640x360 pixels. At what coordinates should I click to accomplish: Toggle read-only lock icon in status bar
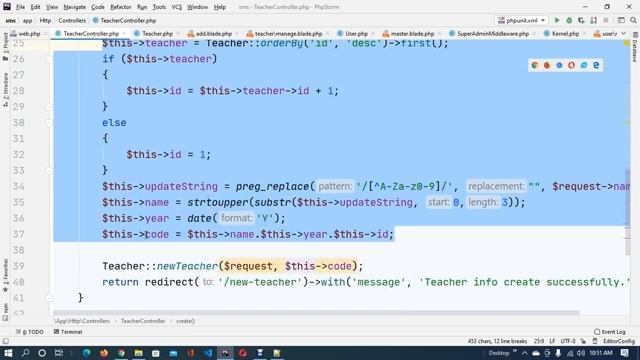point(583,341)
